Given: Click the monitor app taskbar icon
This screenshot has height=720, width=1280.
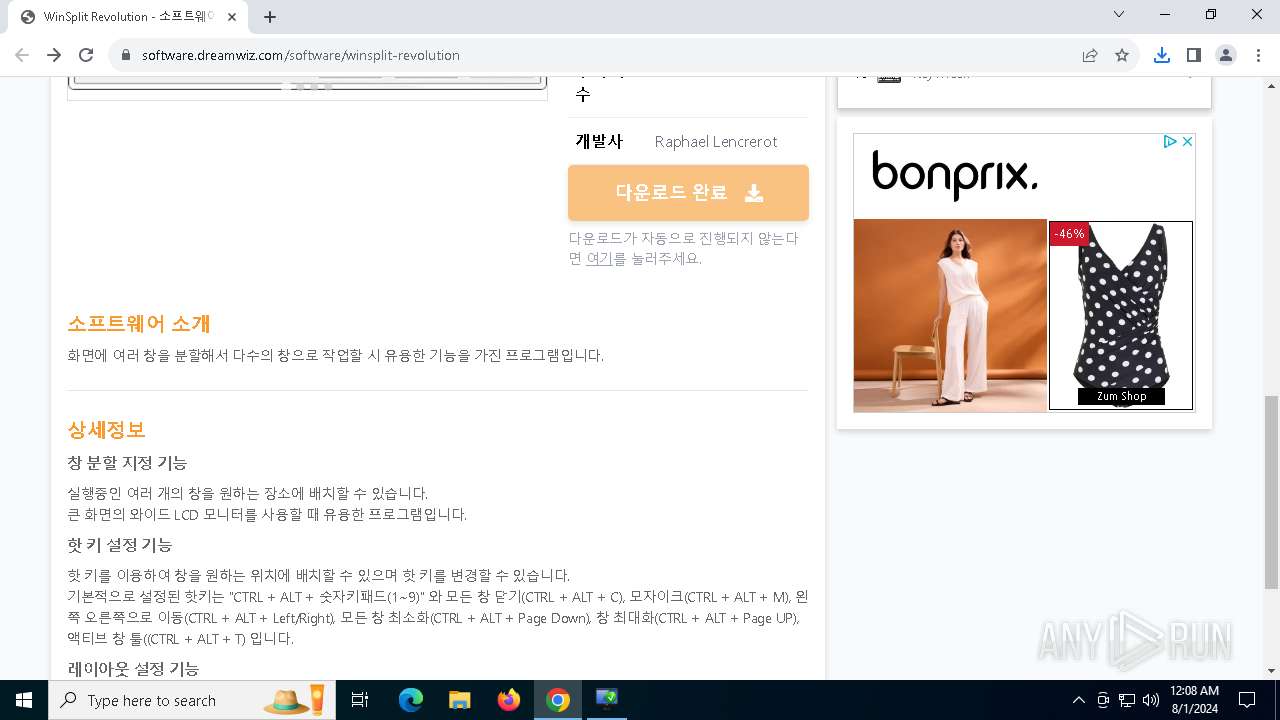Looking at the screenshot, I should [607, 700].
